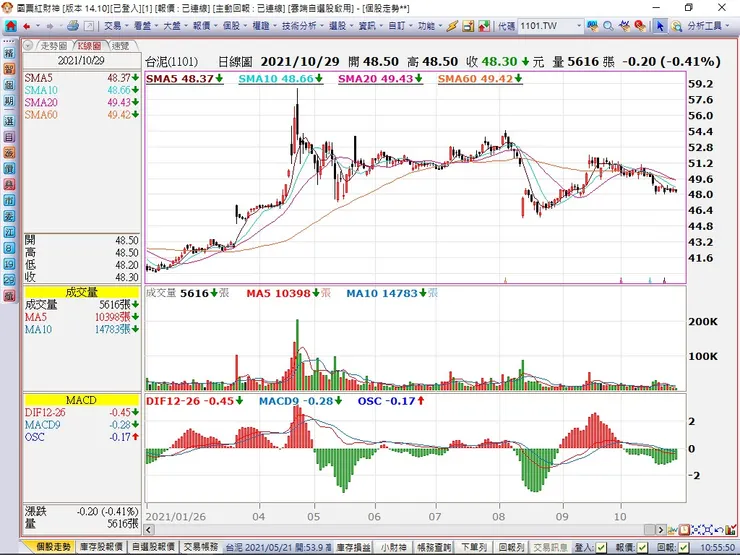Click the printer icon in toolbar
The height and width of the screenshot is (555, 740).
point(73,26)
